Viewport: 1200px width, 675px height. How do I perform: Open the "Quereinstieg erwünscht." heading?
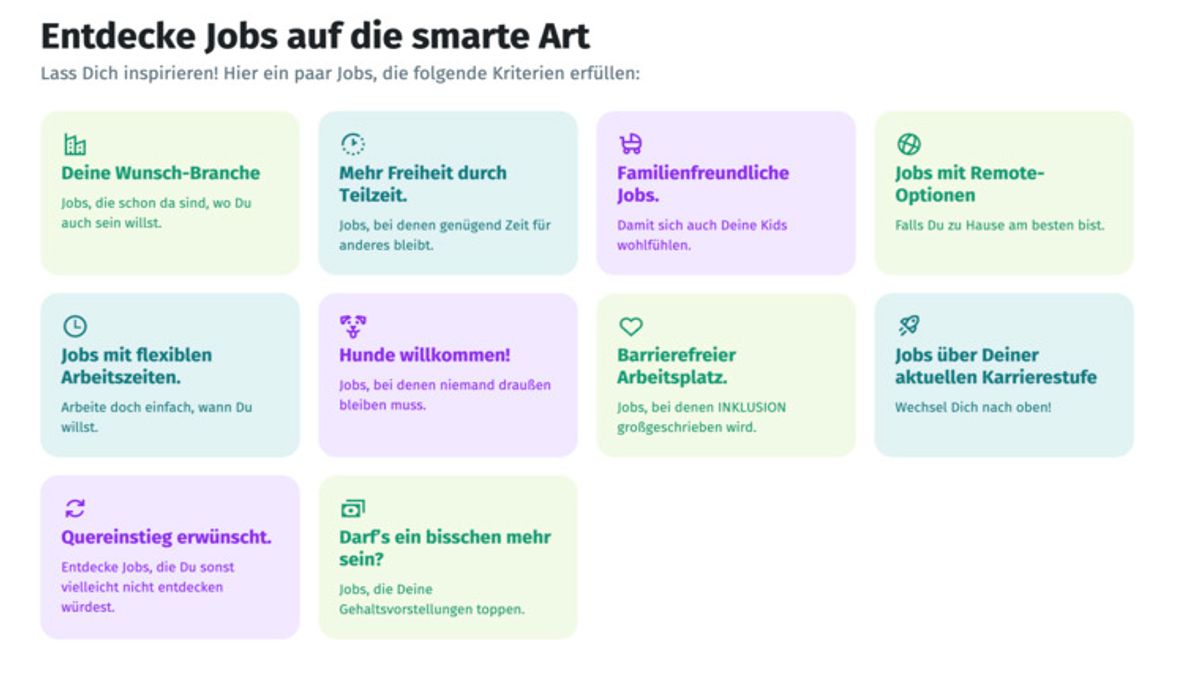[166, 537]
